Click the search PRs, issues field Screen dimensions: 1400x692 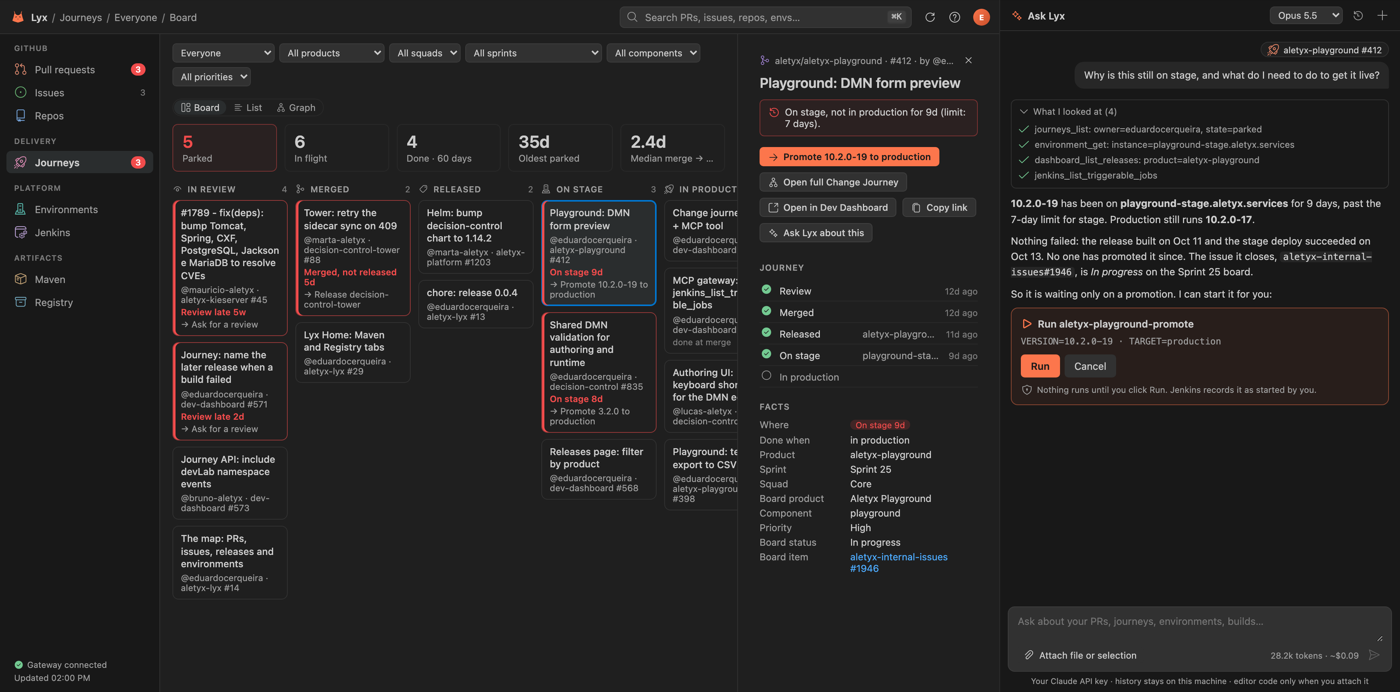click(x=765, y=17)
